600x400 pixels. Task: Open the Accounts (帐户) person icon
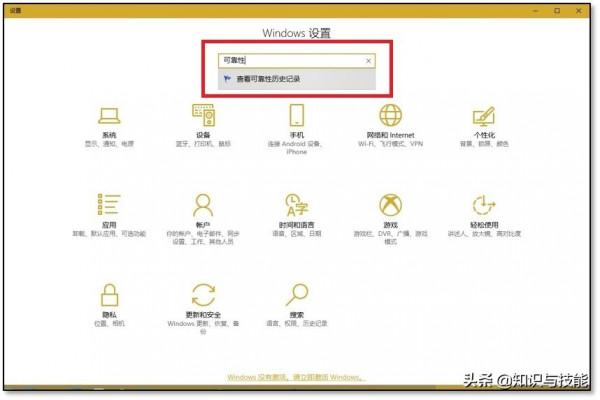tap(203, 205)
